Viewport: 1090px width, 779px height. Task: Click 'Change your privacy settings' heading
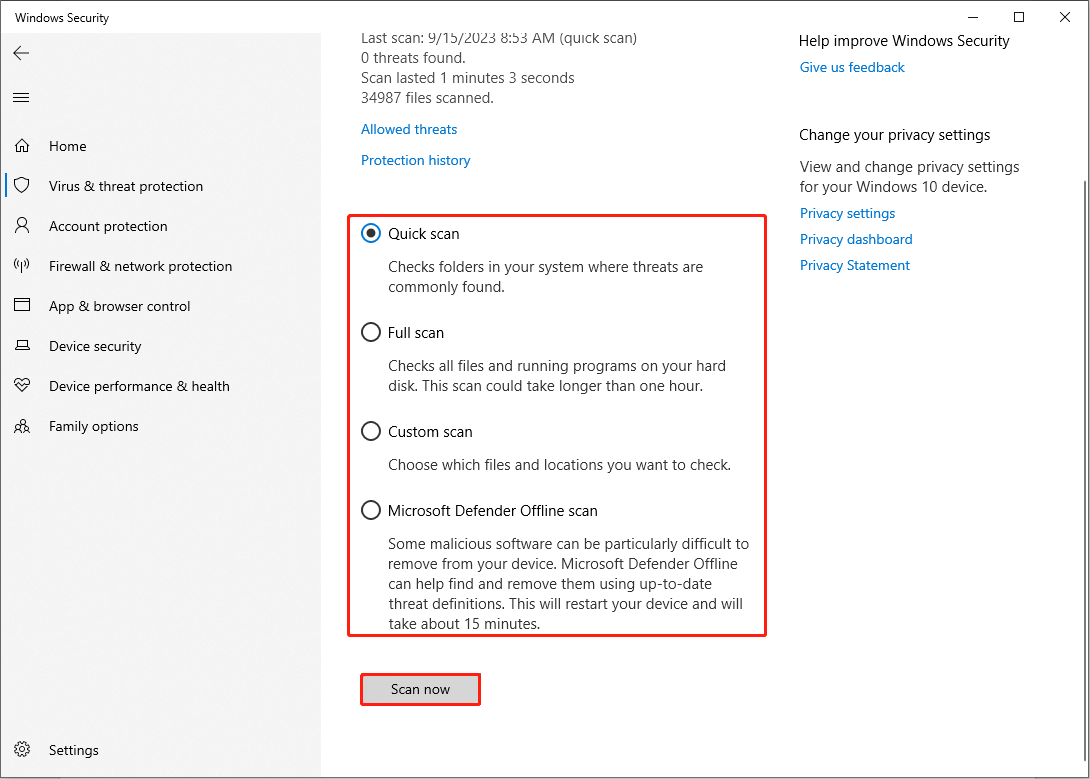(x=894, y=135)
